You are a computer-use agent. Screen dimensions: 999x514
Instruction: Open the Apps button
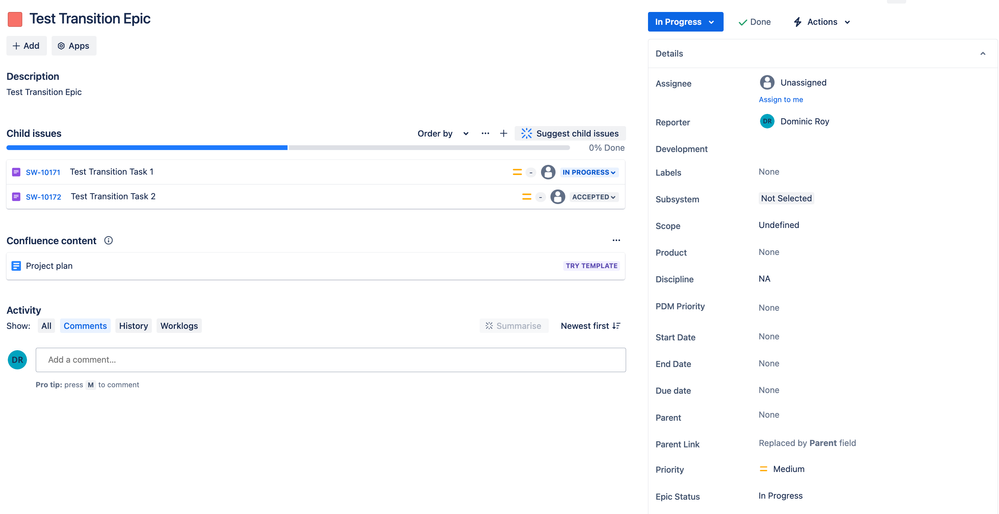74,46
